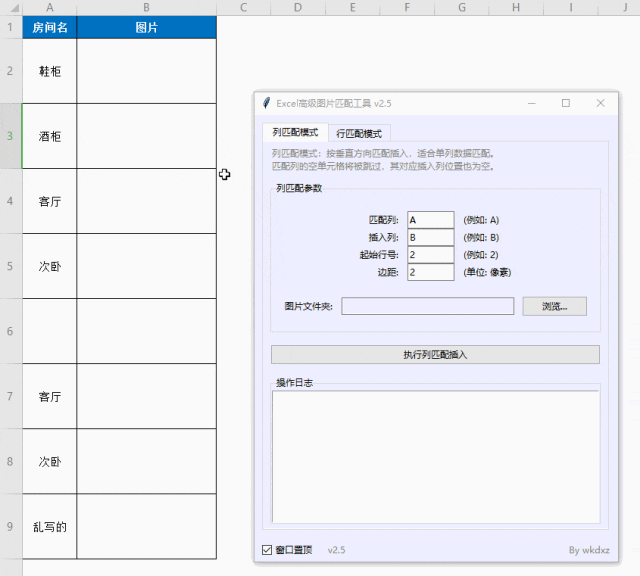
Task: Select column E header in Excel
Action: tap(353, 8)
